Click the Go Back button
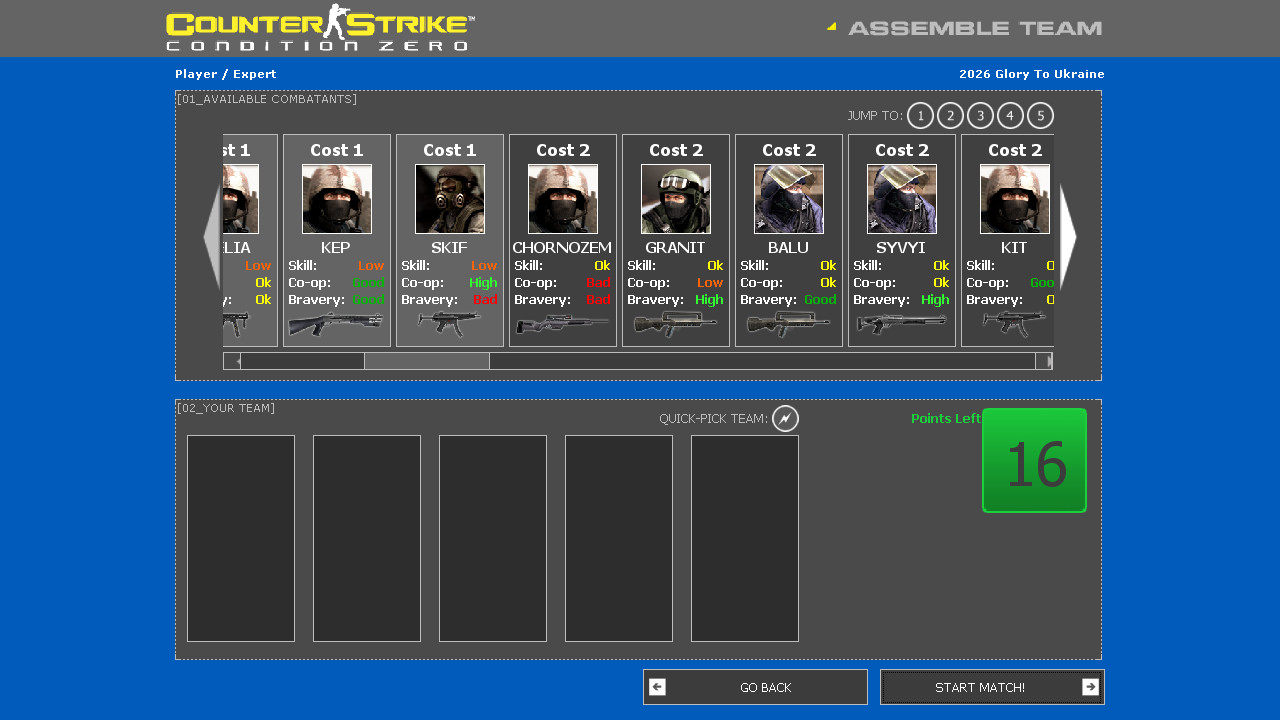This screenshot has height=720, width=1280. [x=755, y=687]
